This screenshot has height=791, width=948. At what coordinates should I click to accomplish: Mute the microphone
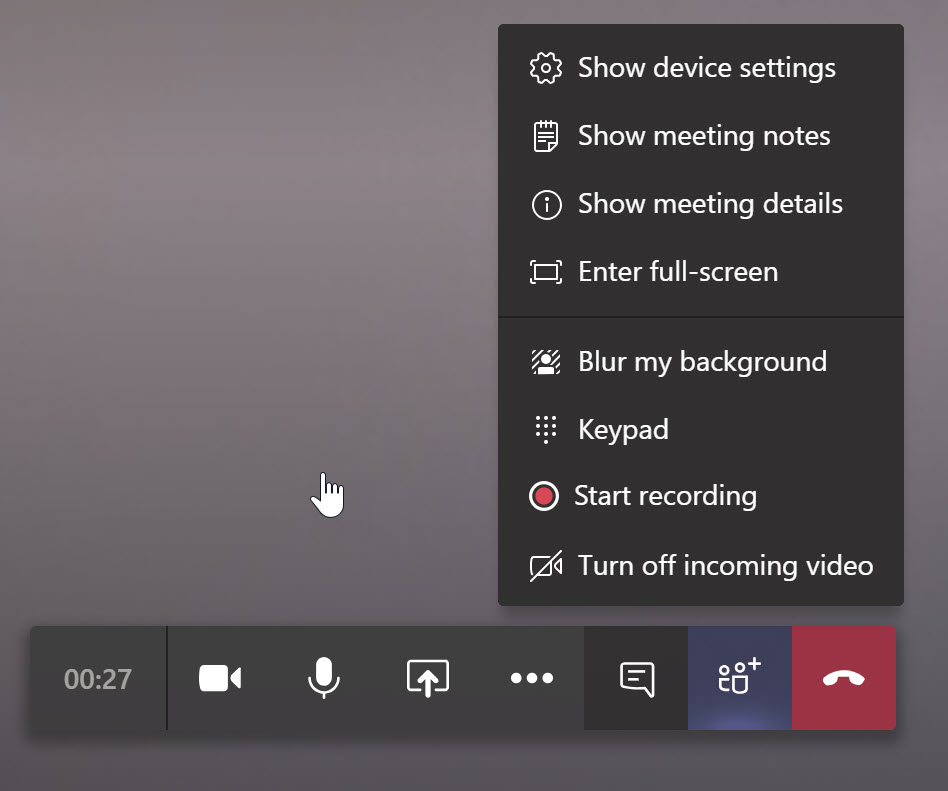click(x=324, y=678)
